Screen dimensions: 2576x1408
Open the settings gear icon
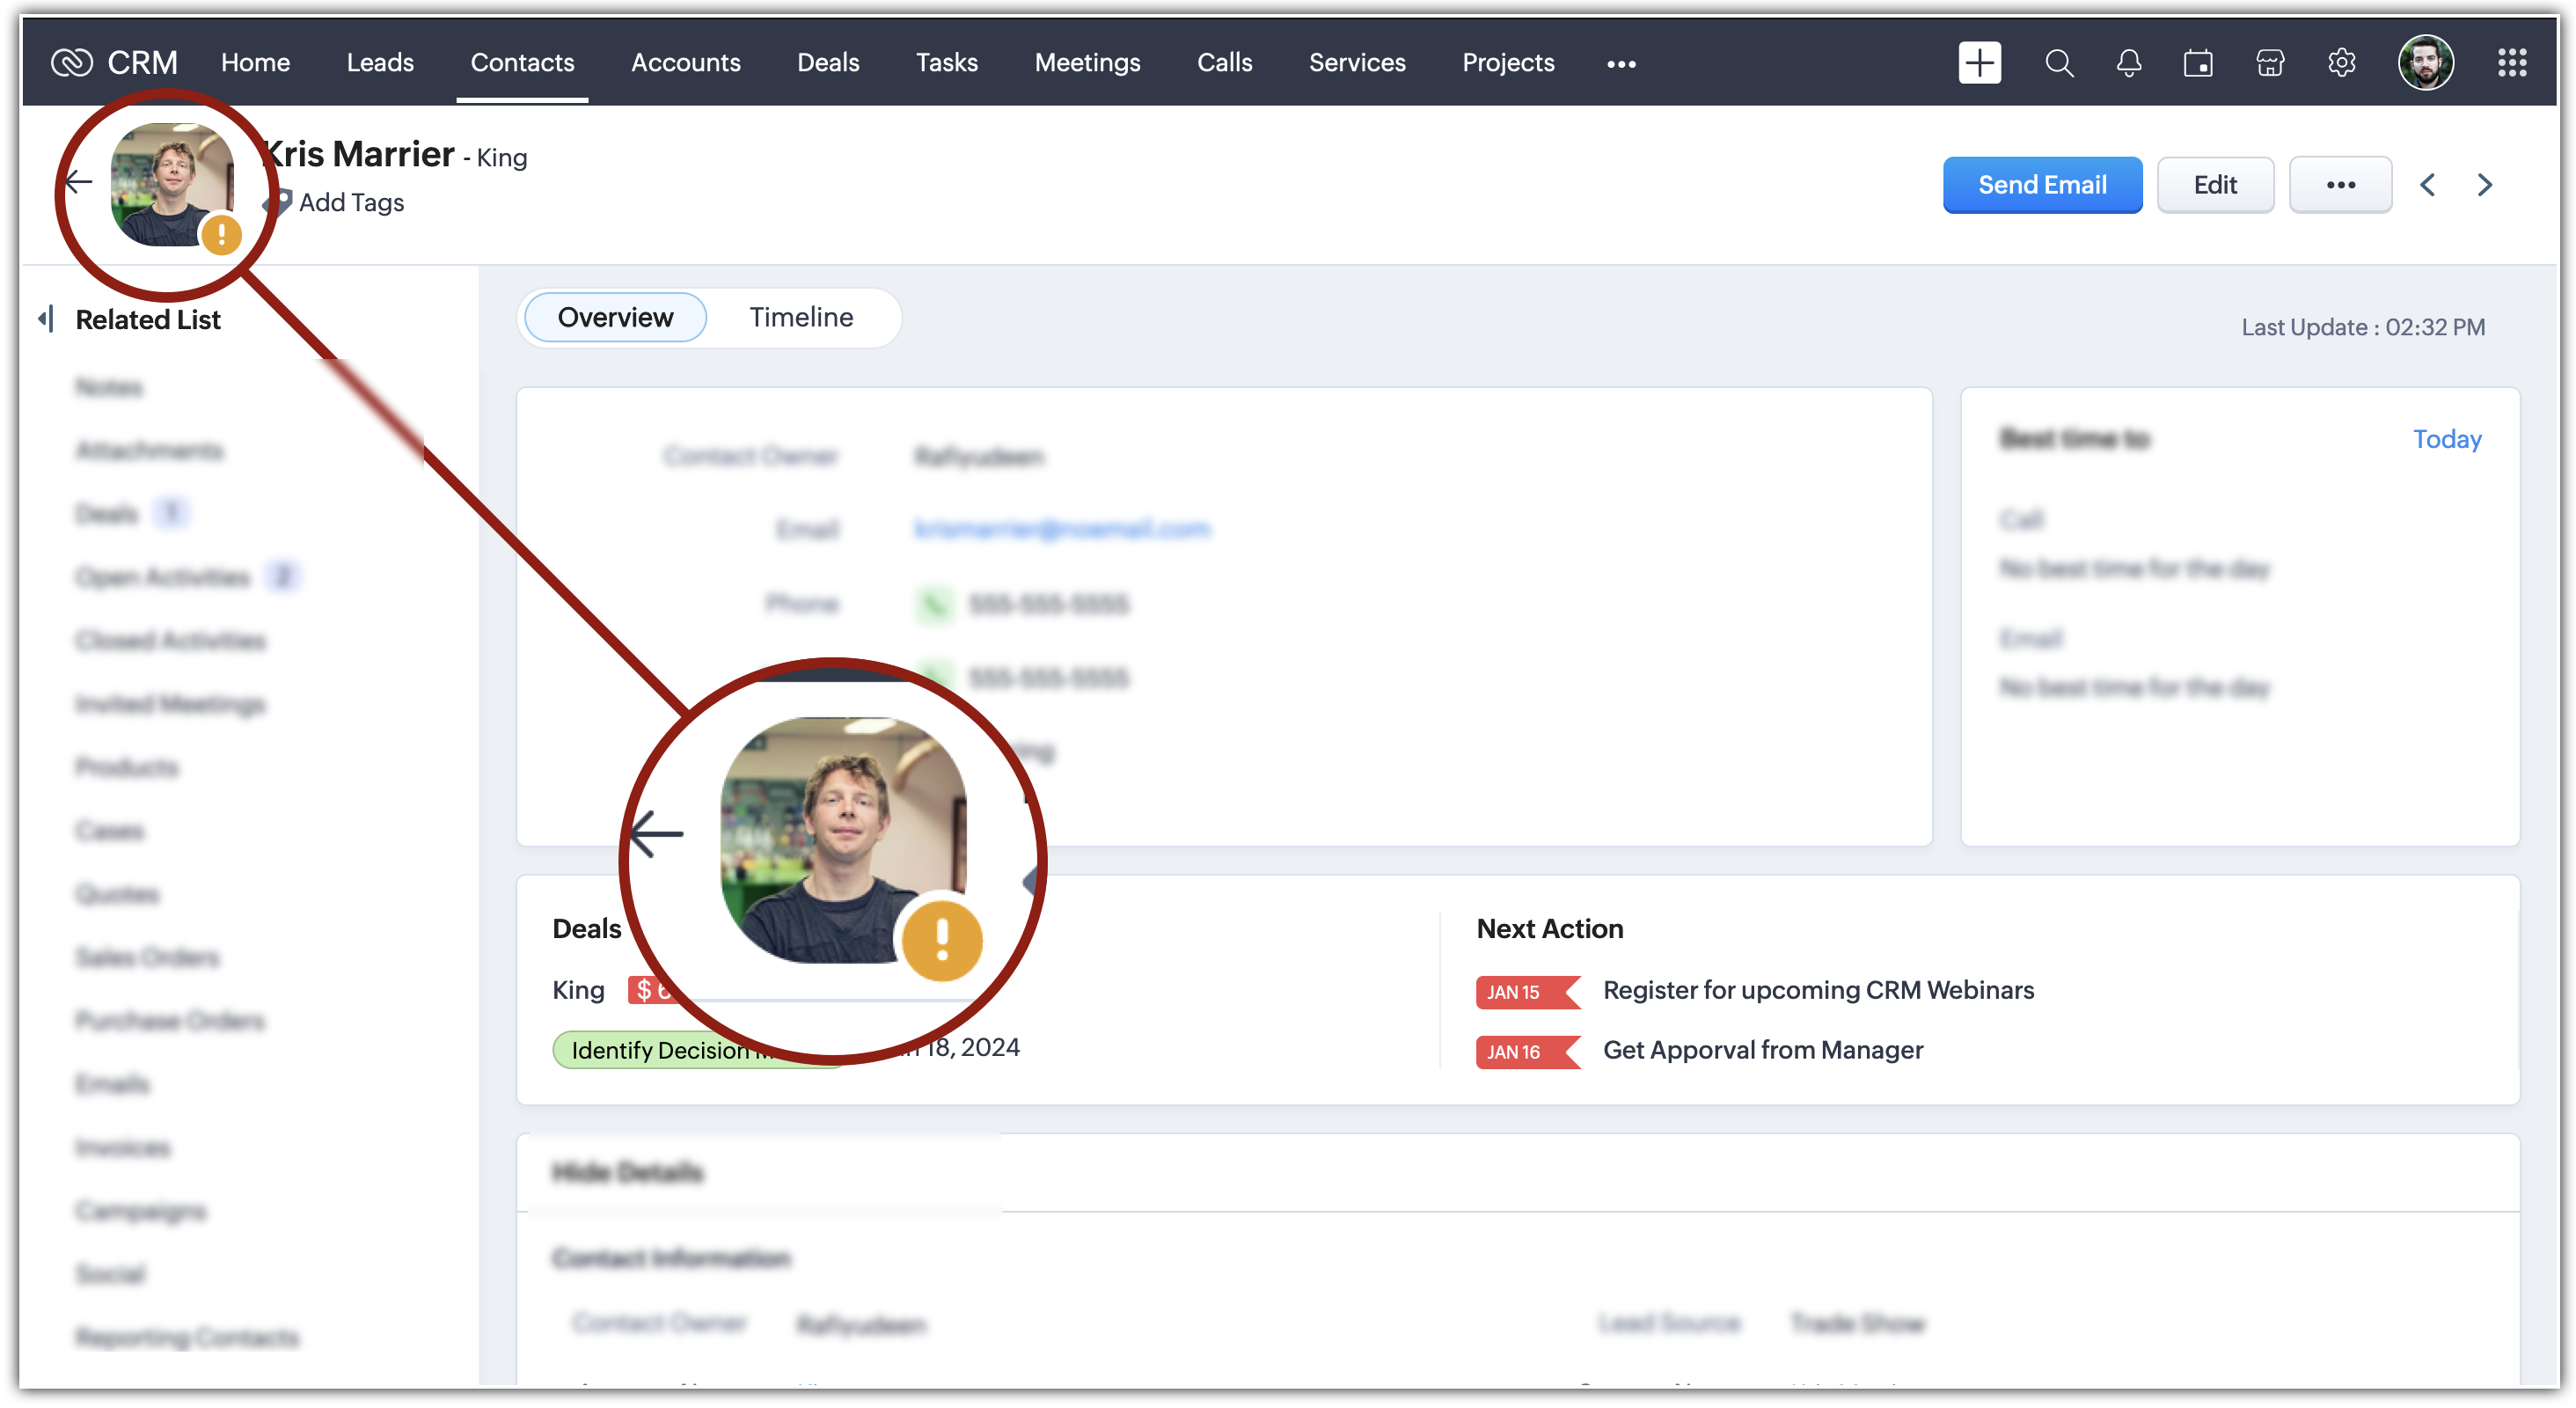(2341, 63)
